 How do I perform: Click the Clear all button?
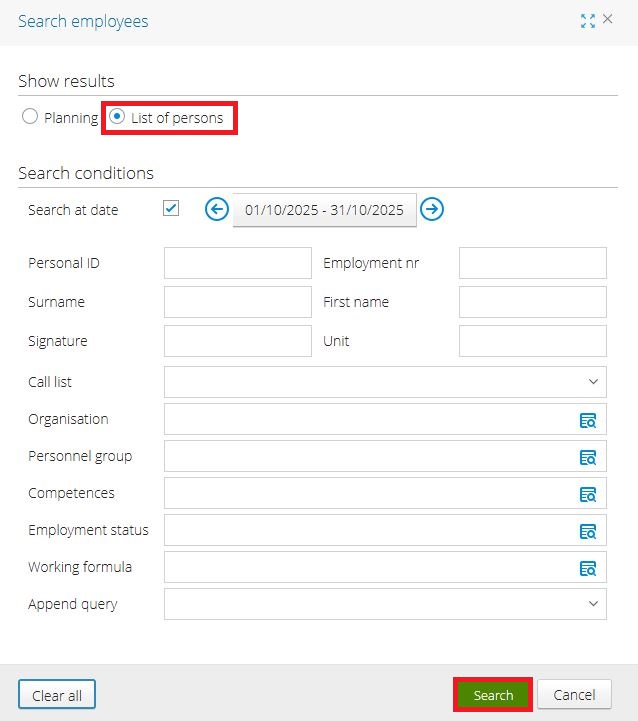tap(57, 695)
